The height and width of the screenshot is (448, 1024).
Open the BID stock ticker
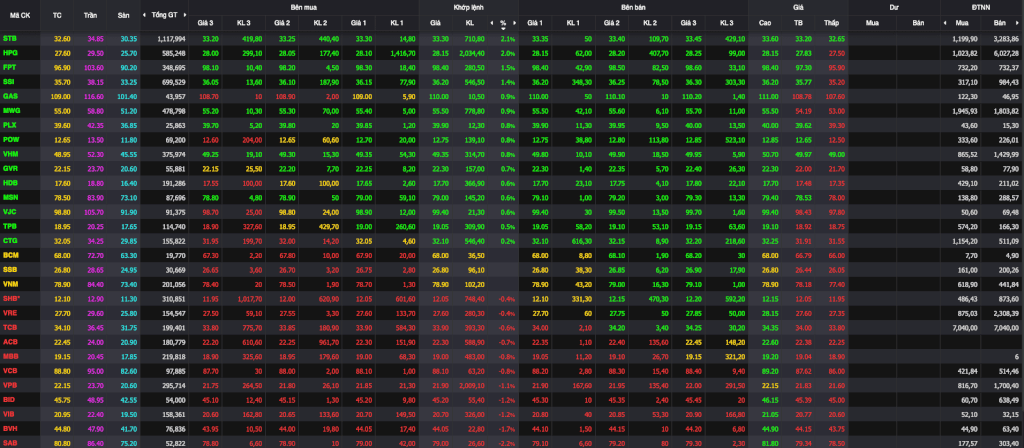tap(9, 398)
